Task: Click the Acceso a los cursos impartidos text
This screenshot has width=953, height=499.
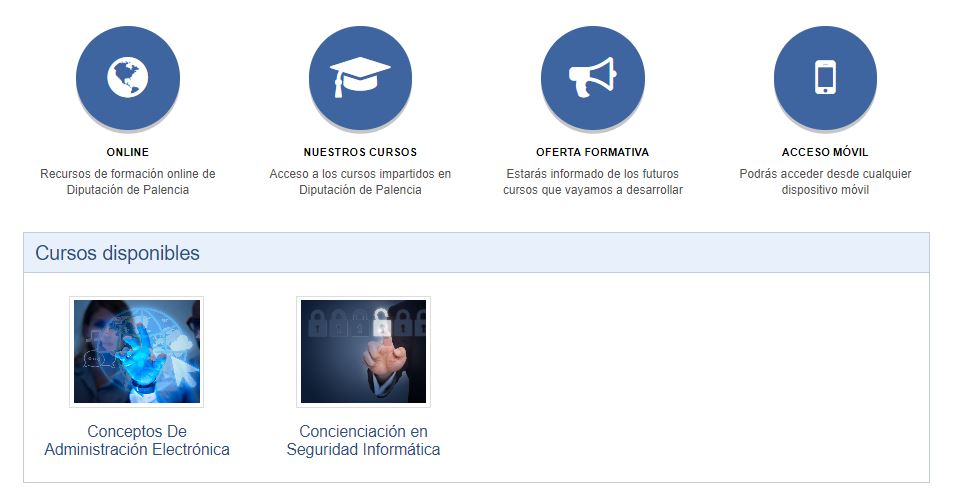Action: click(x=360, y=174)
